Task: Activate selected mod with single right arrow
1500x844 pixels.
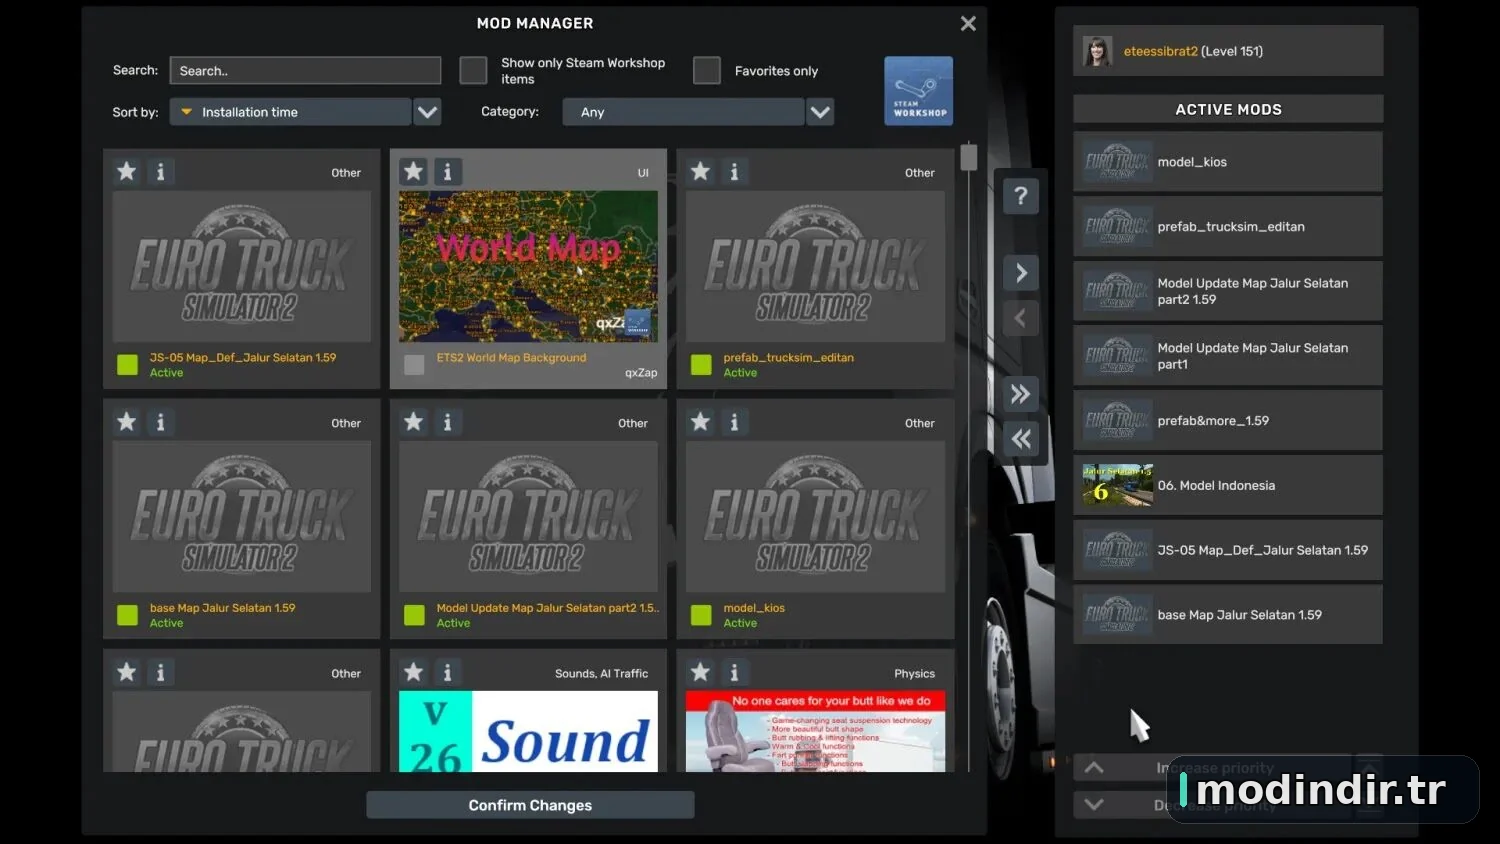Action: [x=1020, y=272]
